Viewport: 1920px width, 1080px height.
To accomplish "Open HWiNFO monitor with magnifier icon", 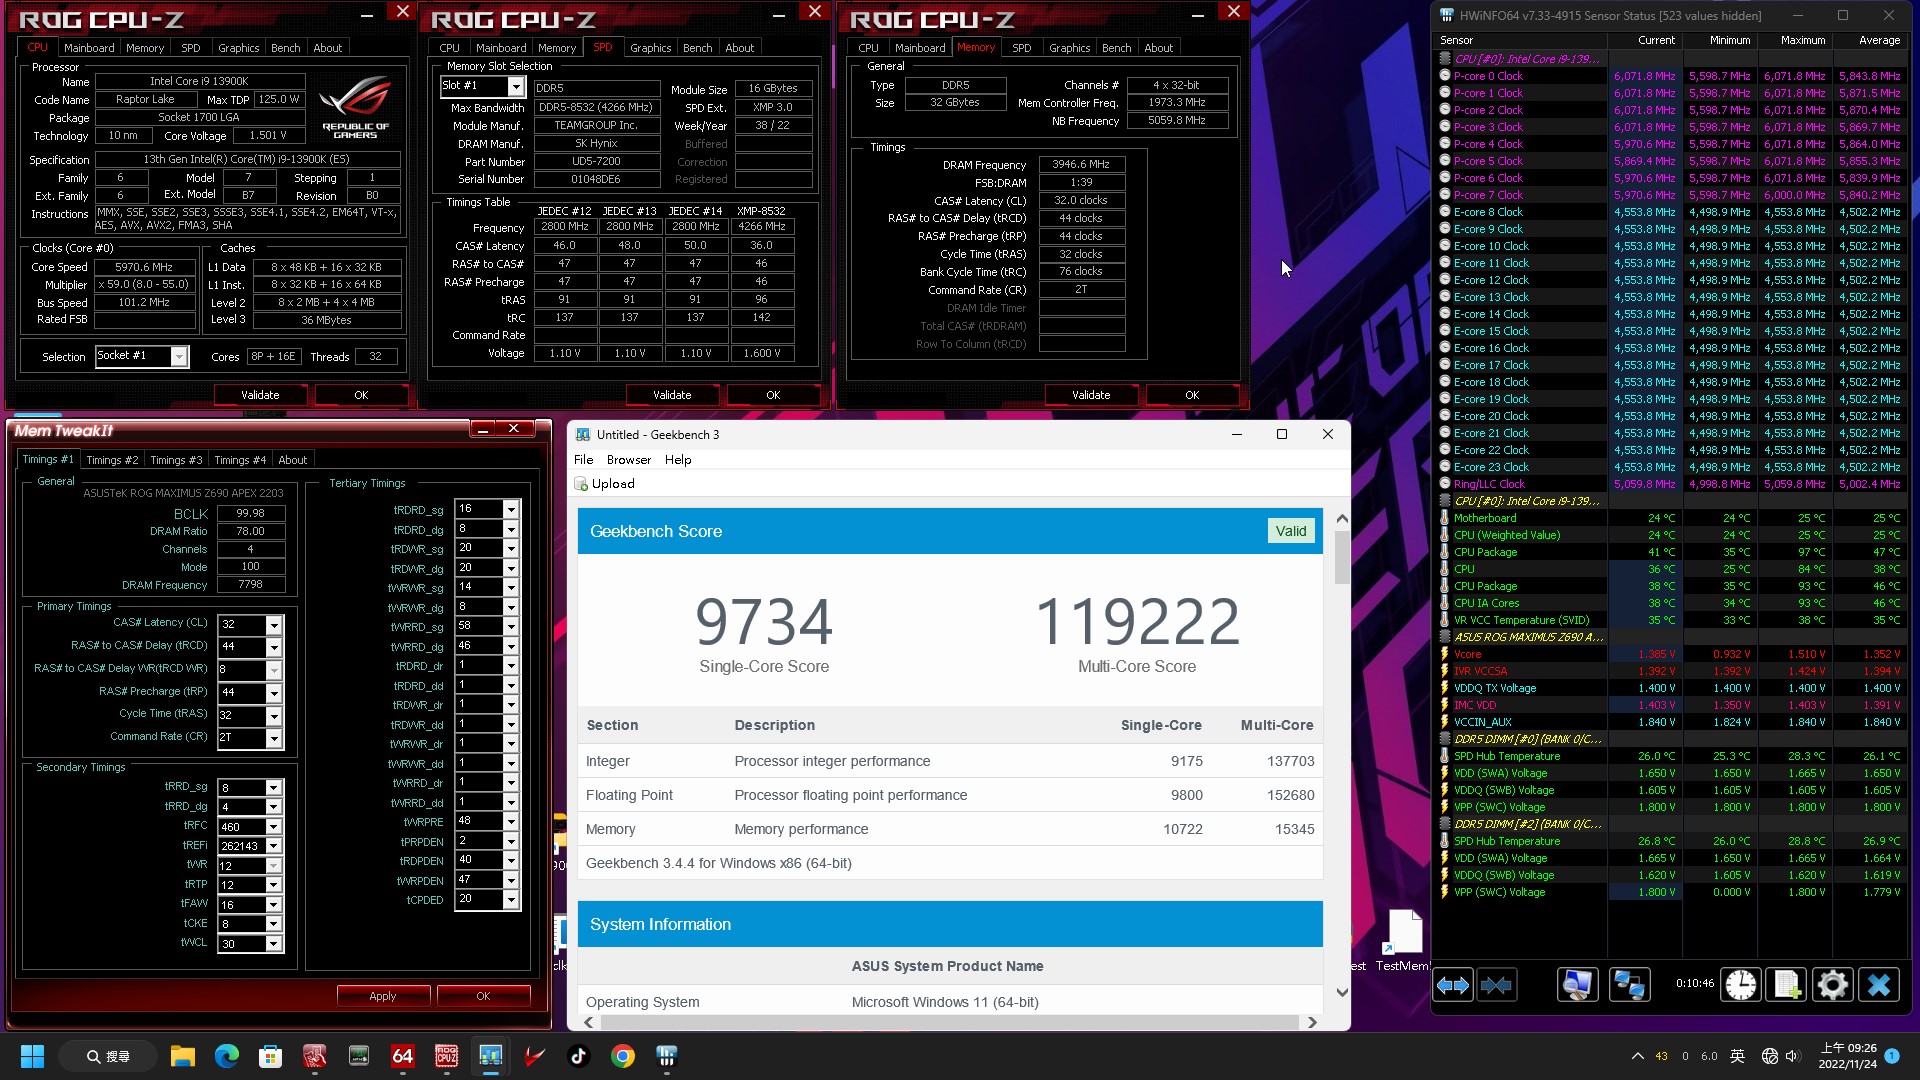I will click(x=1577, y=985).
